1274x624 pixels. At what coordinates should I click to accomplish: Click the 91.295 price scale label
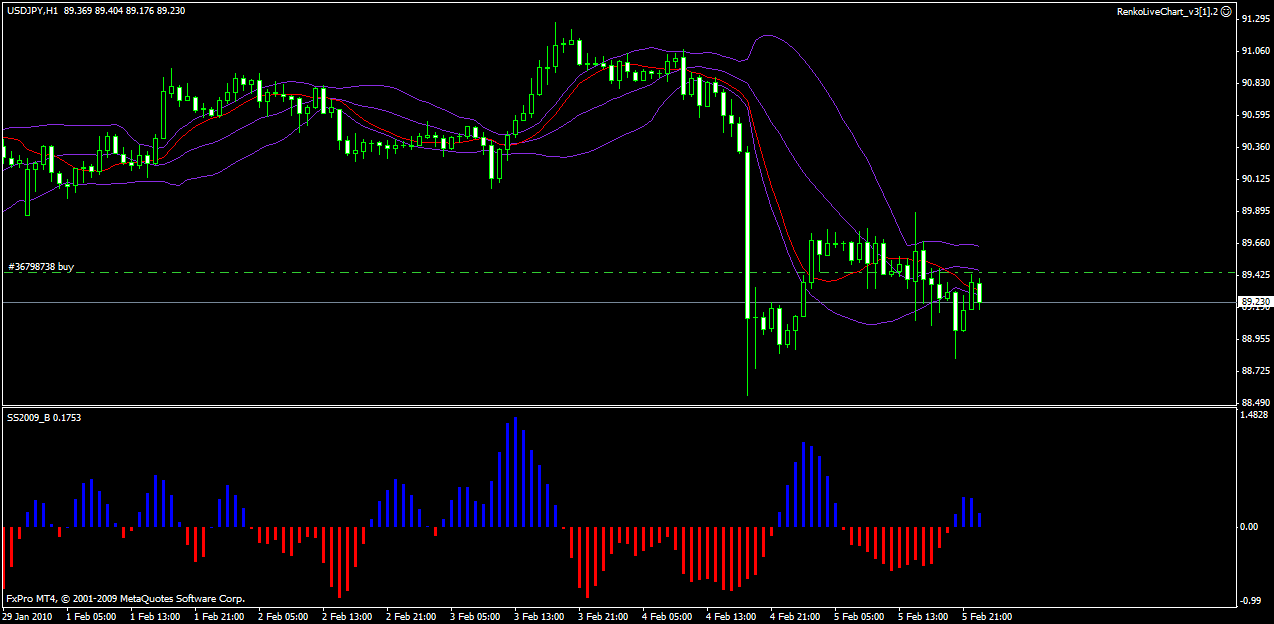(1255, 19)
